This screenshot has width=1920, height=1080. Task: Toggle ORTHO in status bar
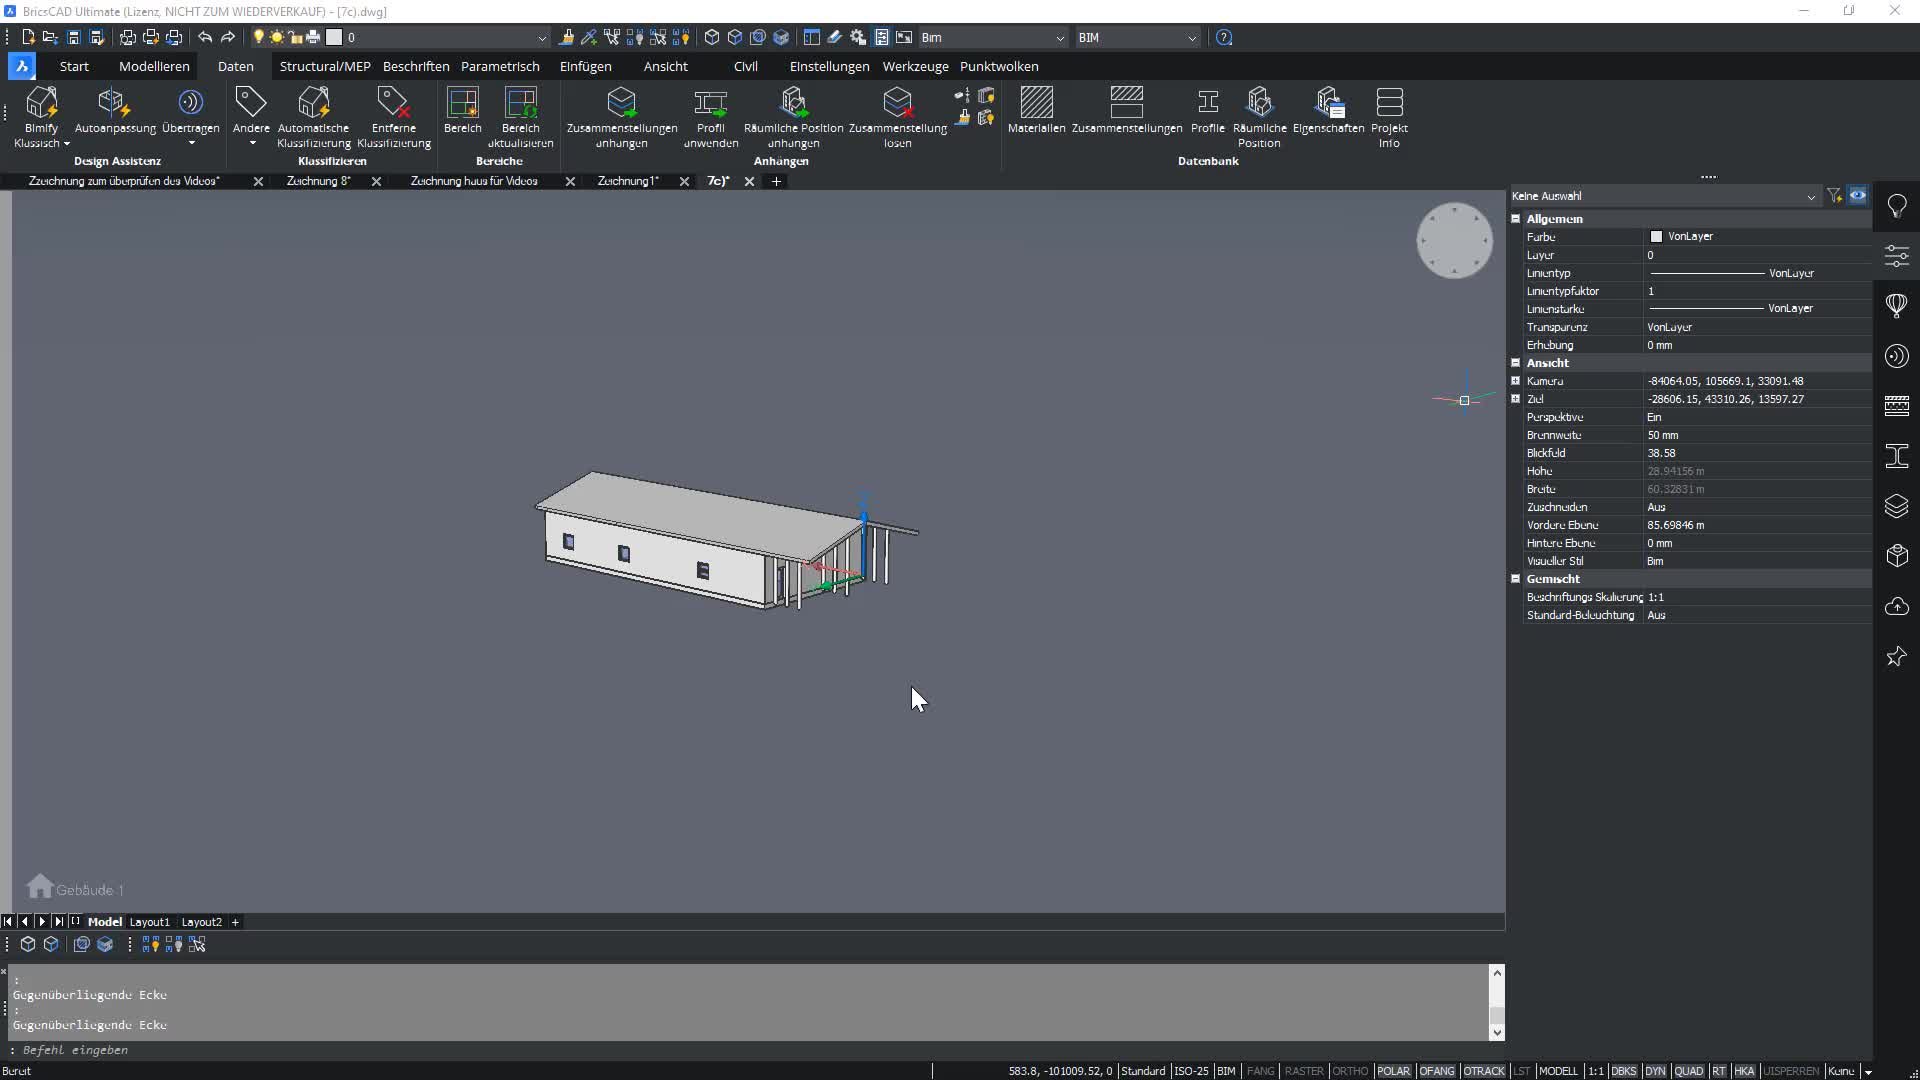(1350, 1071)
